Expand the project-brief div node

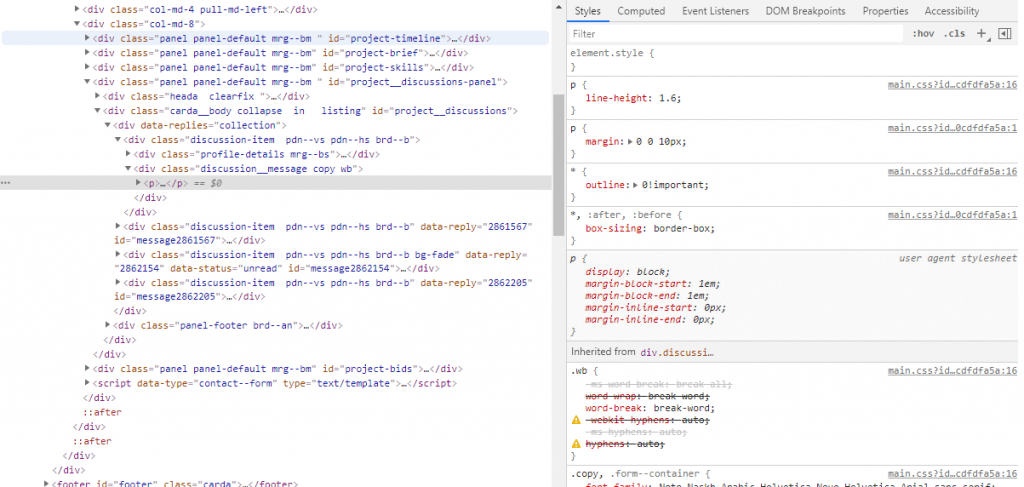tap(88, 53)
